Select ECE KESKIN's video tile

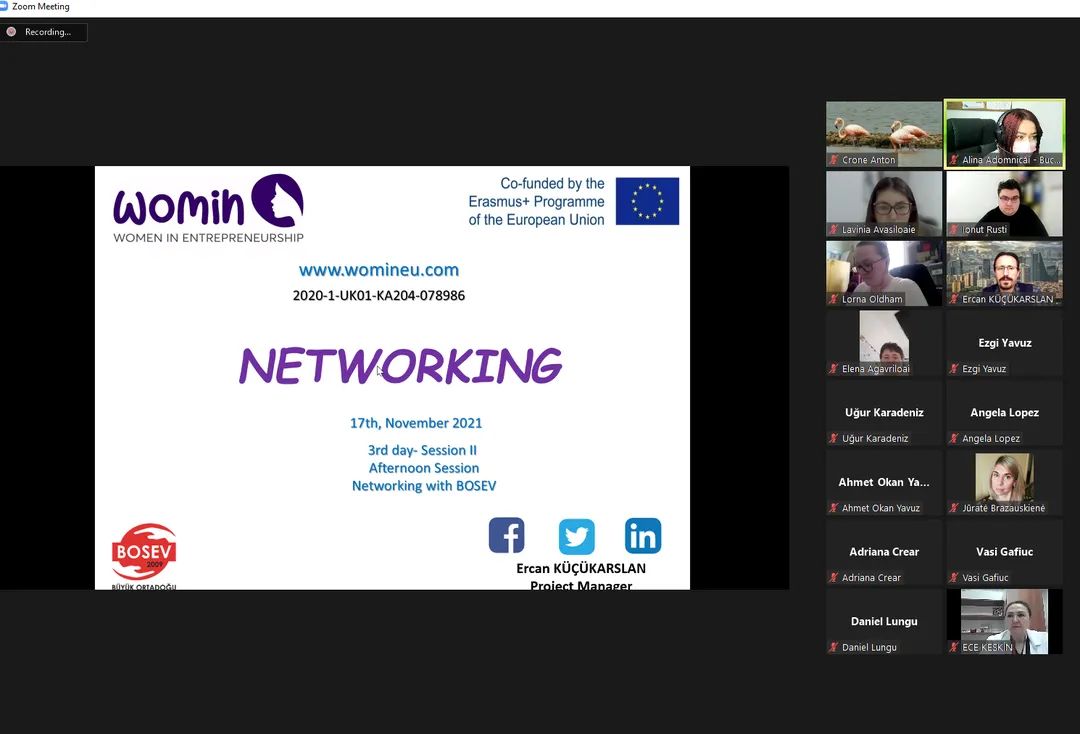[x=1004, y=622]
